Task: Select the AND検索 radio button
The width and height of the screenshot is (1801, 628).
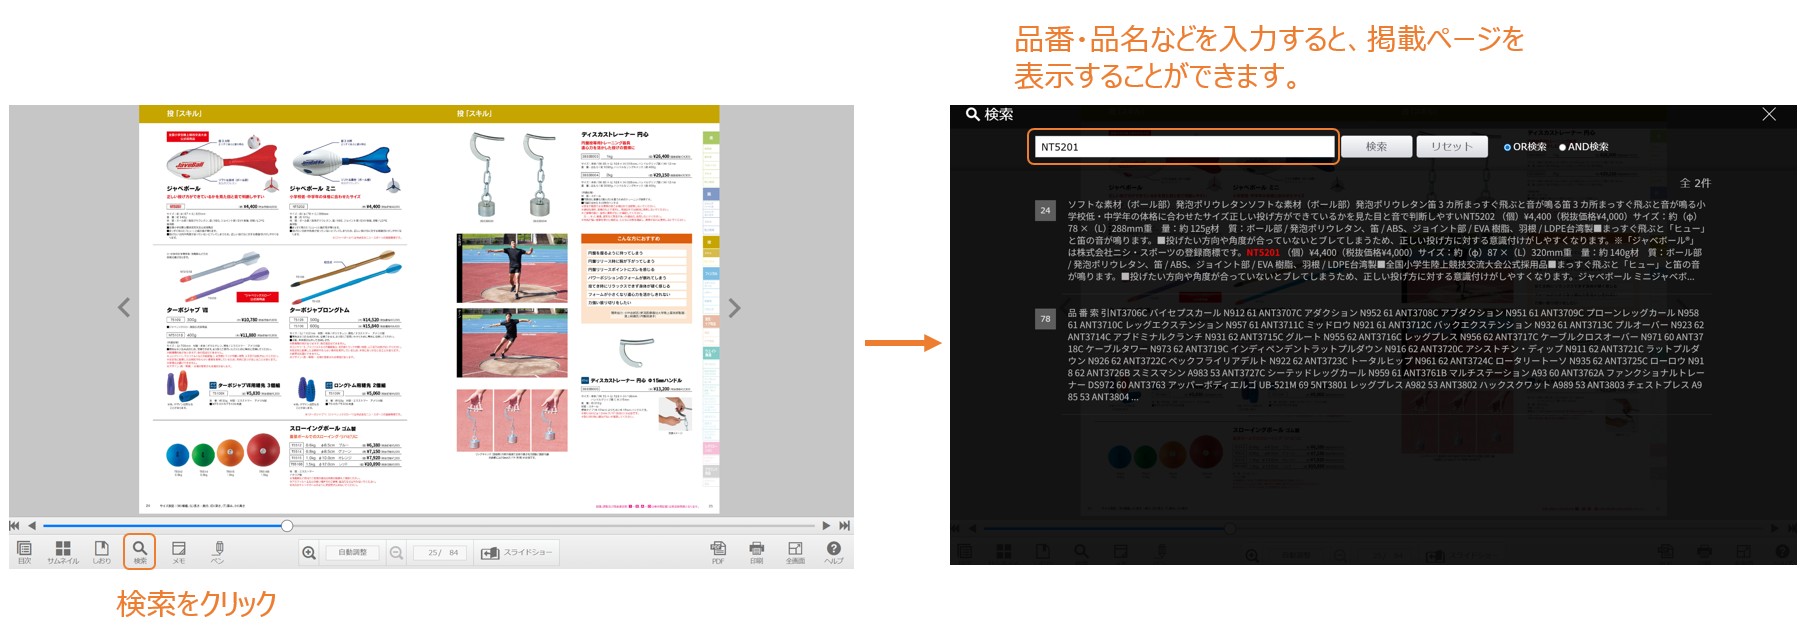Action: 1563,148
